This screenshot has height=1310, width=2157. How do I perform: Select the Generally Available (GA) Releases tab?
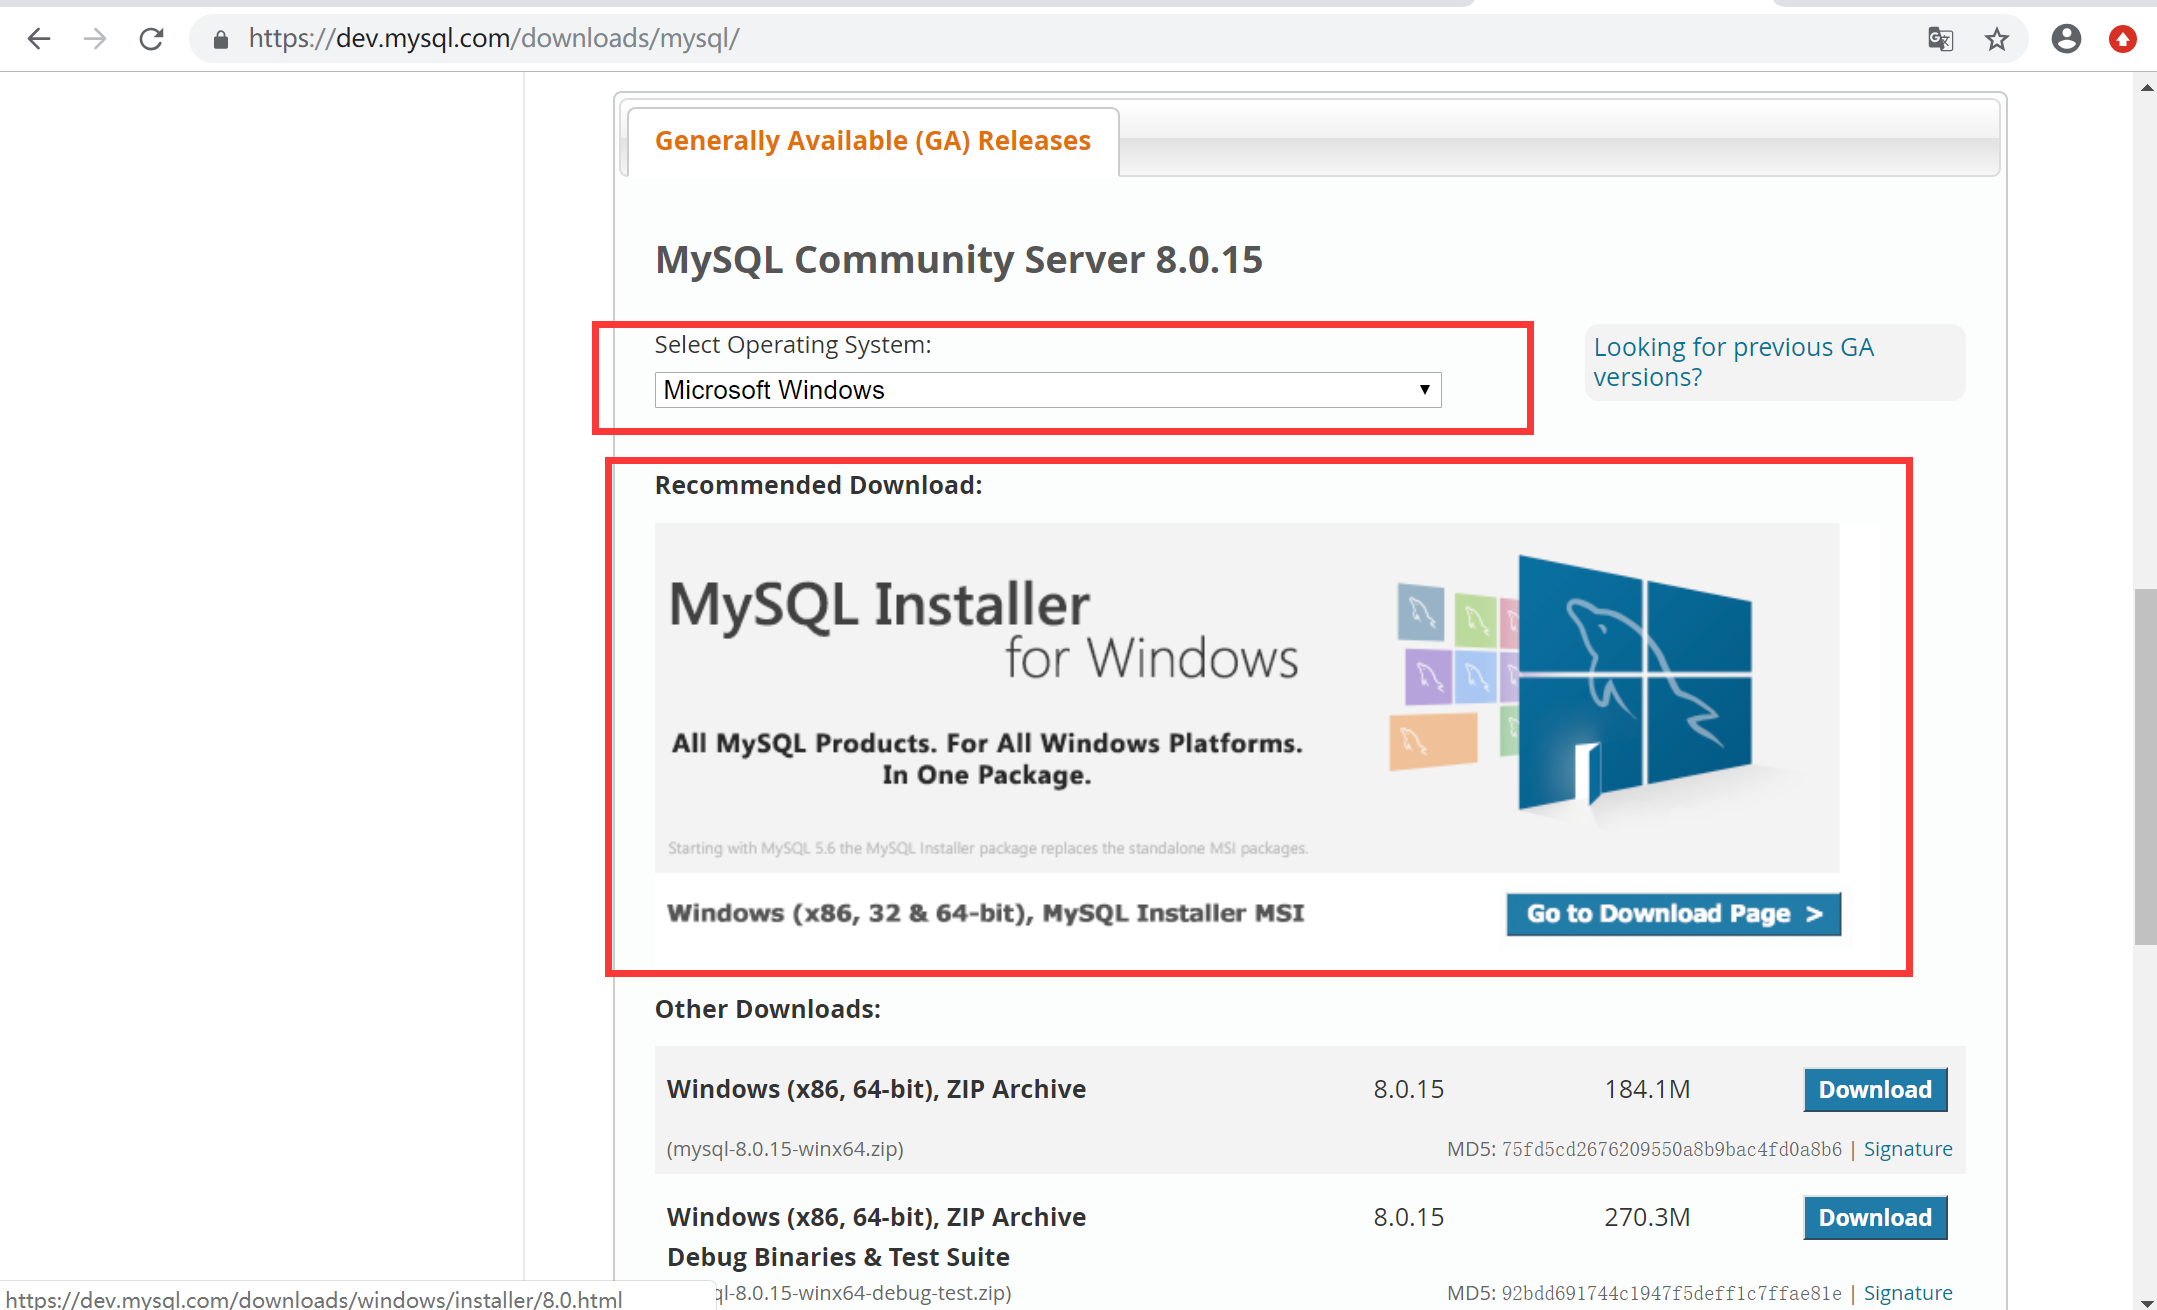tap(872, 141)
